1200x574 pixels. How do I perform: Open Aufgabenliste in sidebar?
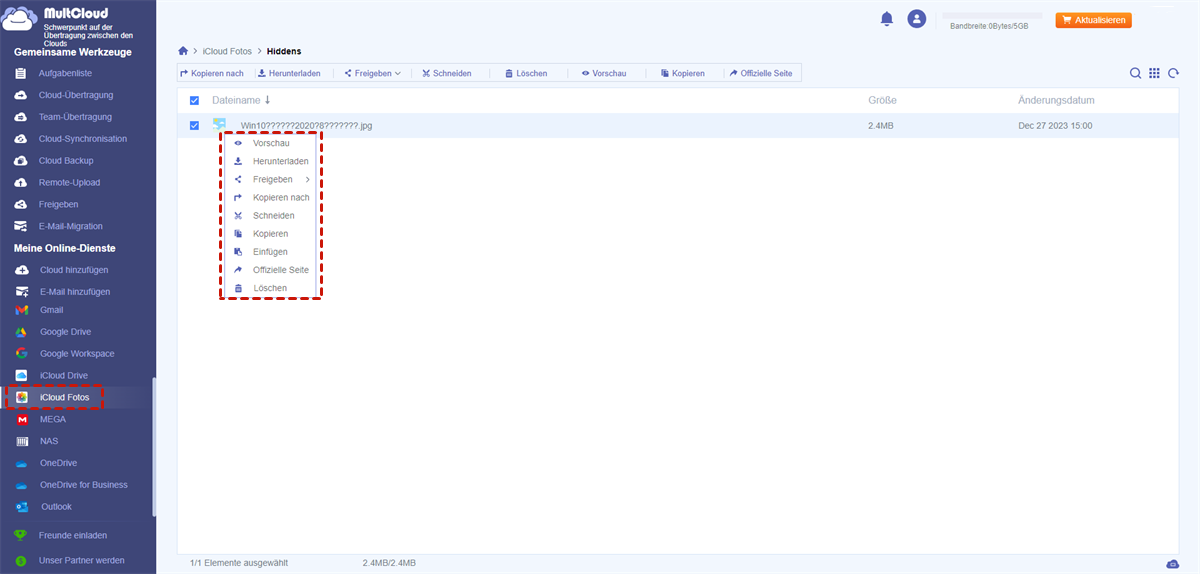[65, 74]
